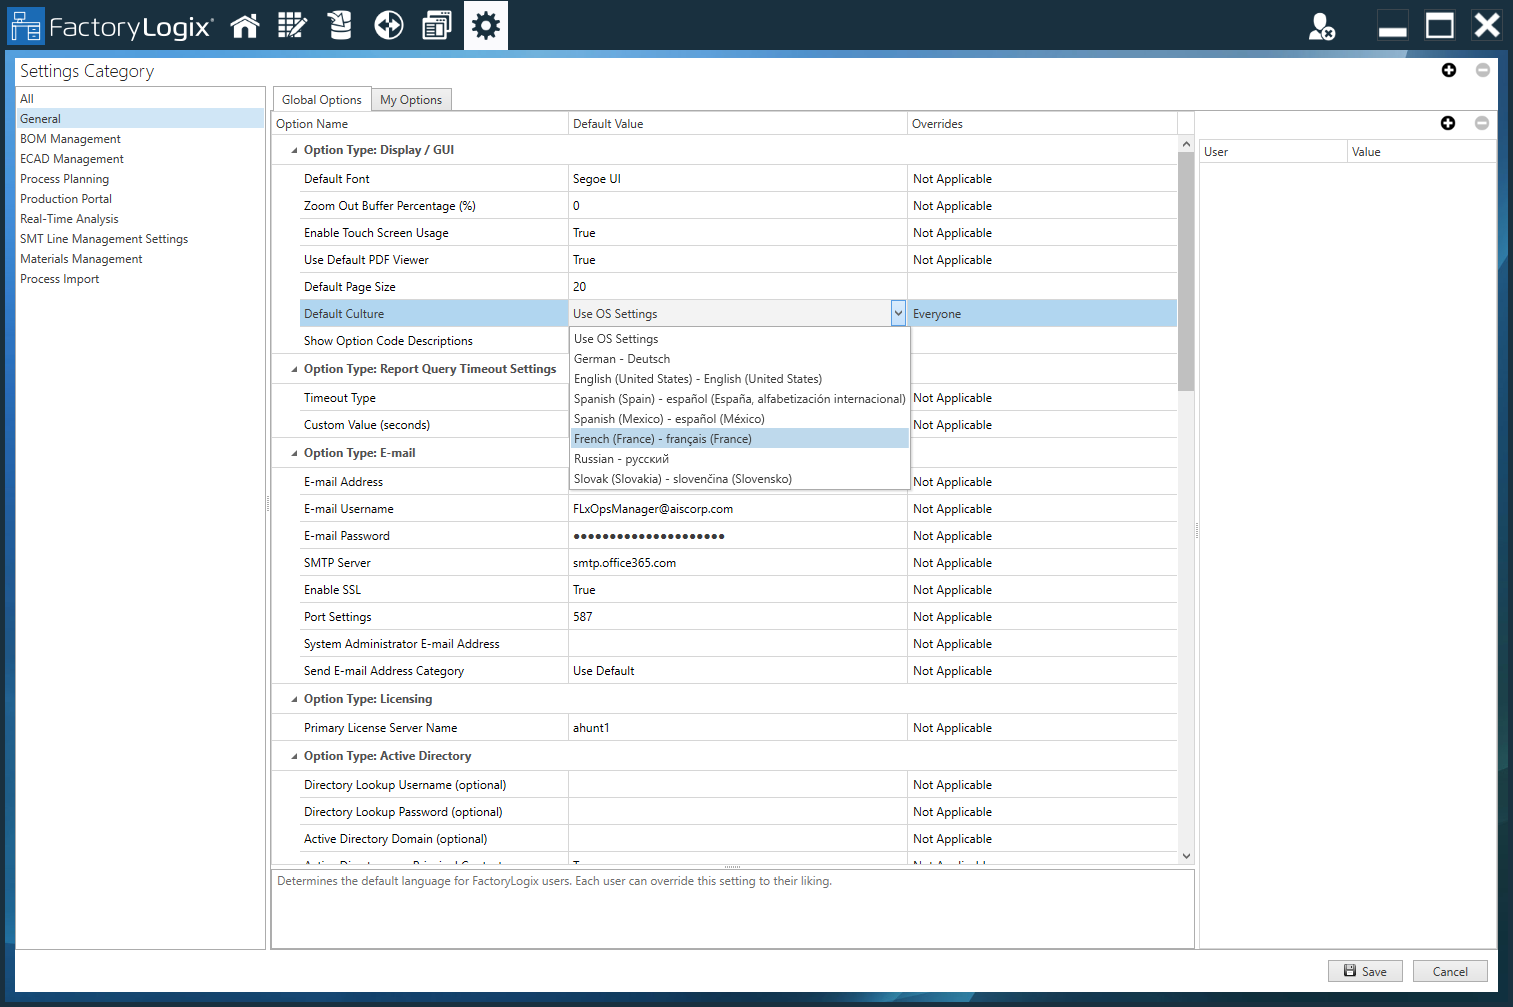The width and height of the screenshot is (1513, 1007).
Task: Click minus icon above User override list
Action: (x=1481, y=123)
